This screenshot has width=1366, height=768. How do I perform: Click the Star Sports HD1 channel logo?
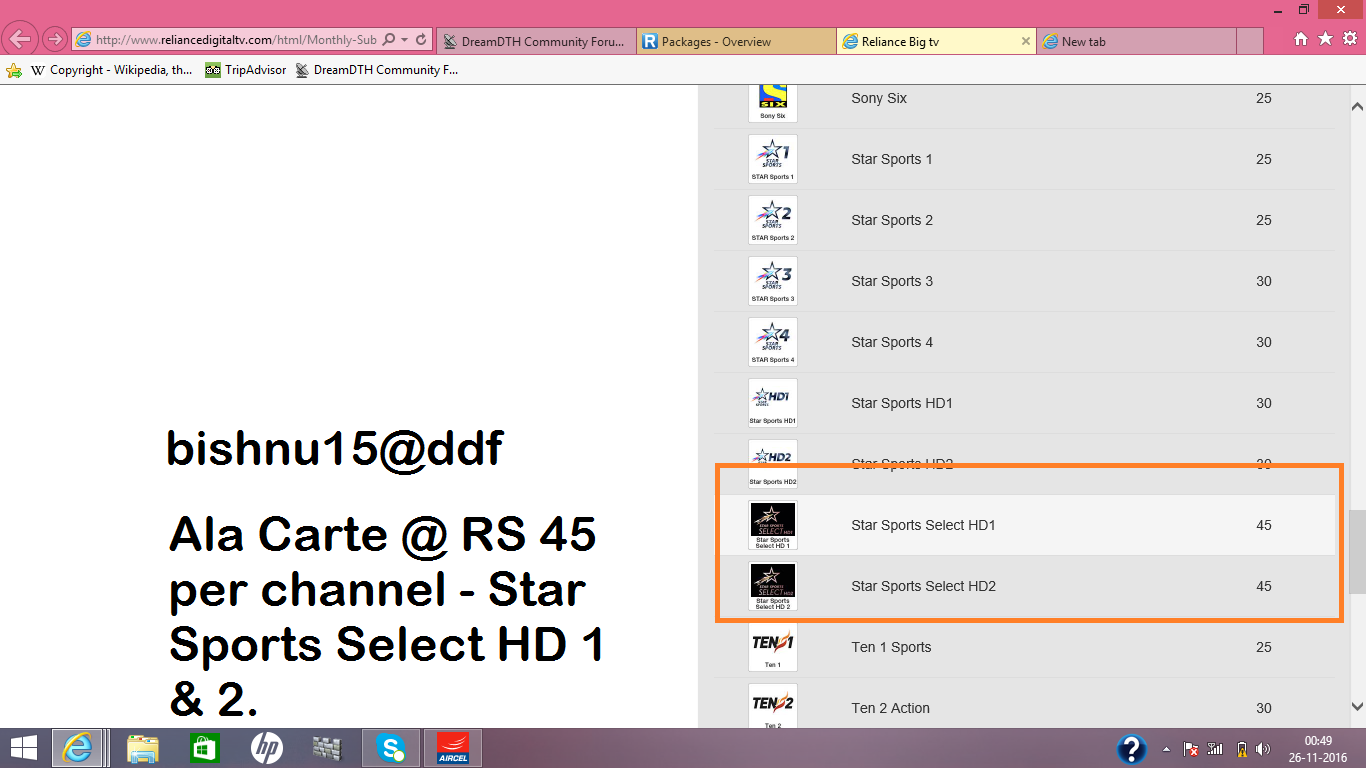coord(773,403)
